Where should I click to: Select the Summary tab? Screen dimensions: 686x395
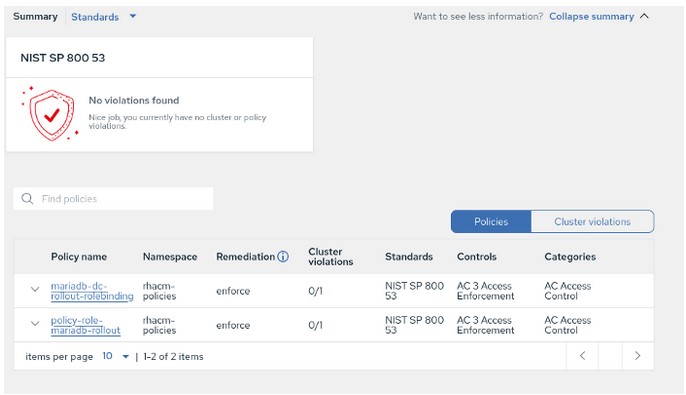click(35, 17)
